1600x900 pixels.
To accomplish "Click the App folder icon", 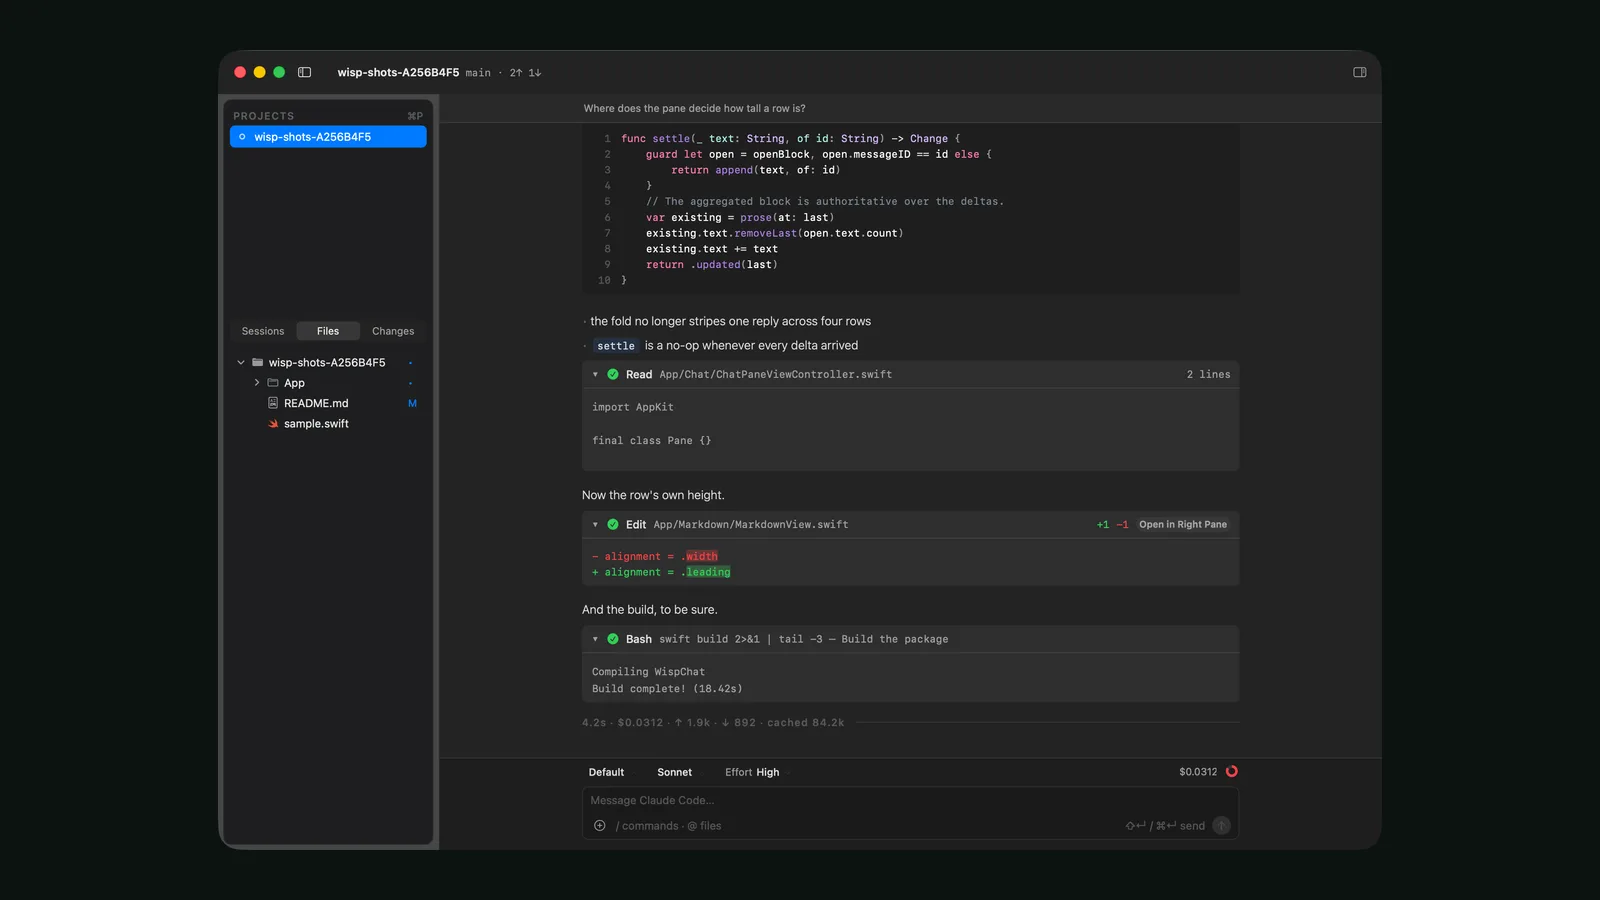I will [x=273, y=383].
